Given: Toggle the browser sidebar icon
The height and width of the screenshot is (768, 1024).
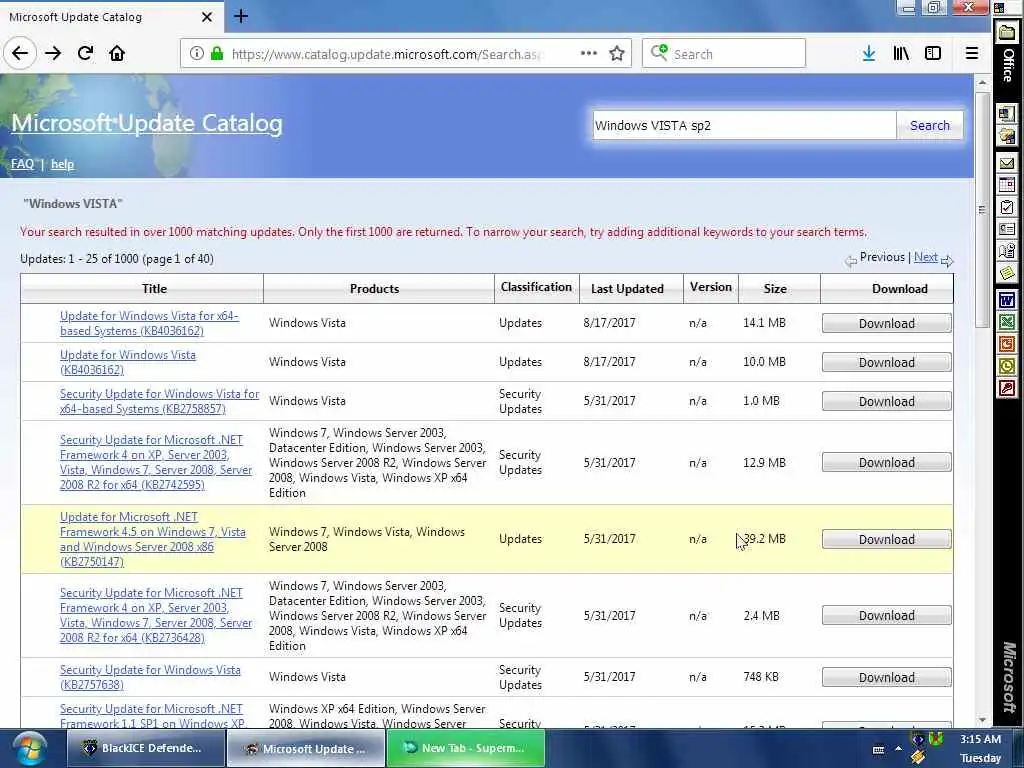Looking at the screenshot, I should pyautogui.click(x=933, y=54).
